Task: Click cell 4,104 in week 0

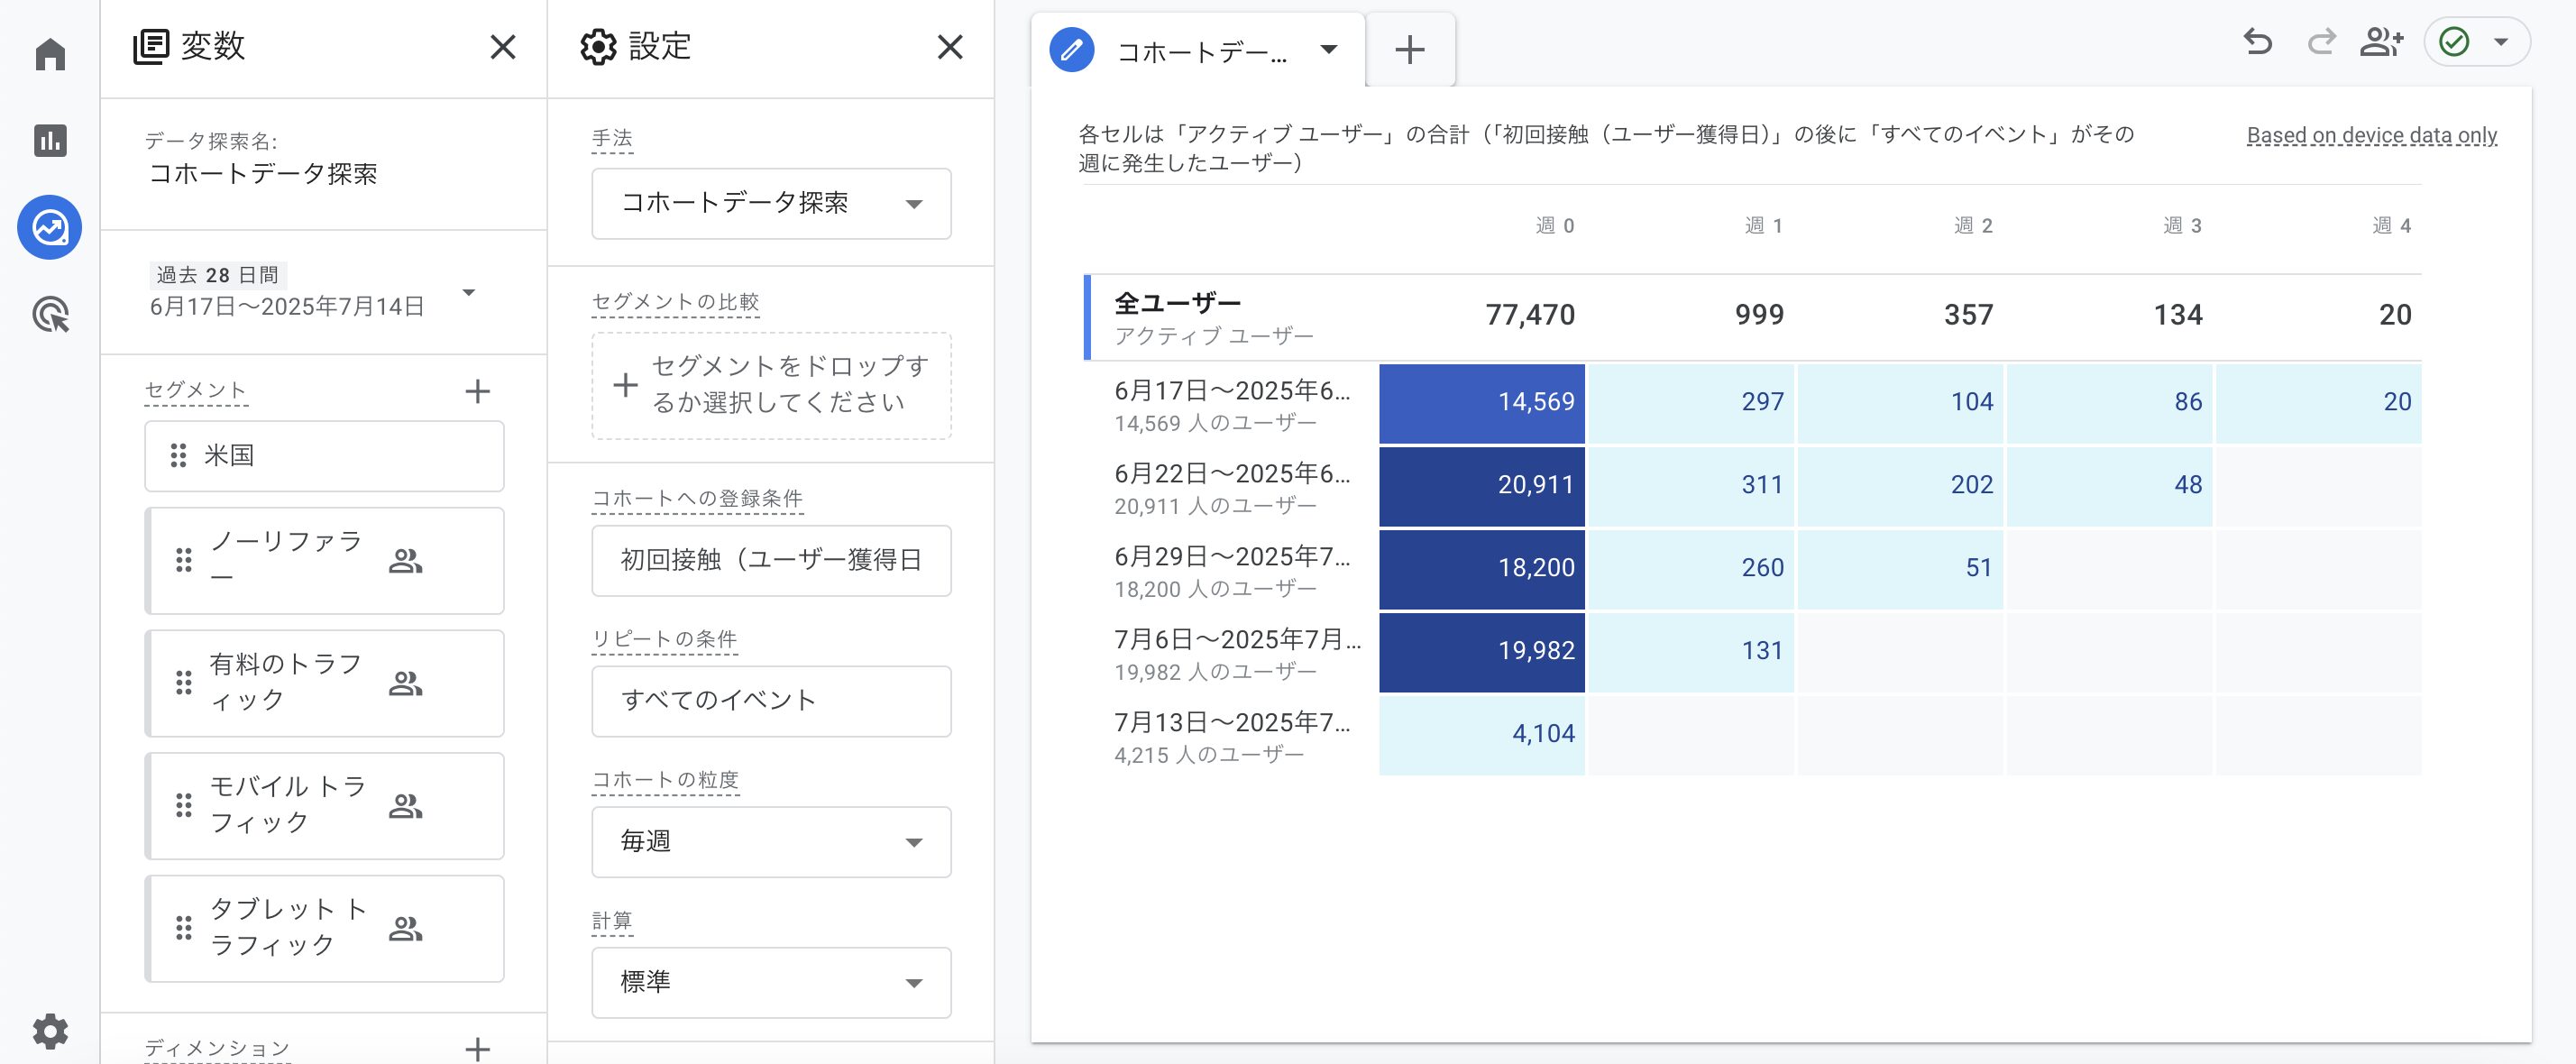Action: (1482, 735)
